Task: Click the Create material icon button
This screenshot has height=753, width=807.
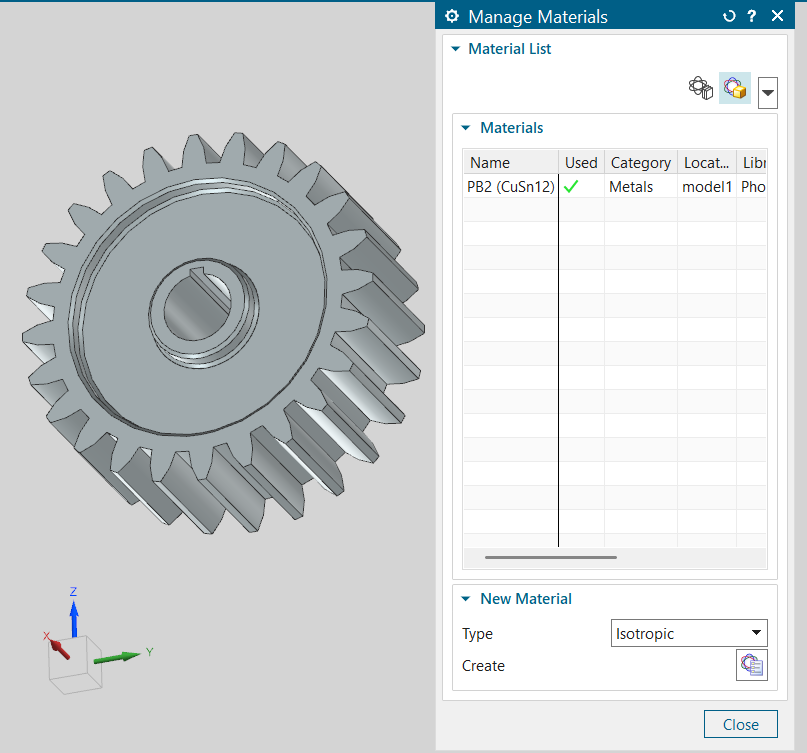Action: (x=751, y=665)
